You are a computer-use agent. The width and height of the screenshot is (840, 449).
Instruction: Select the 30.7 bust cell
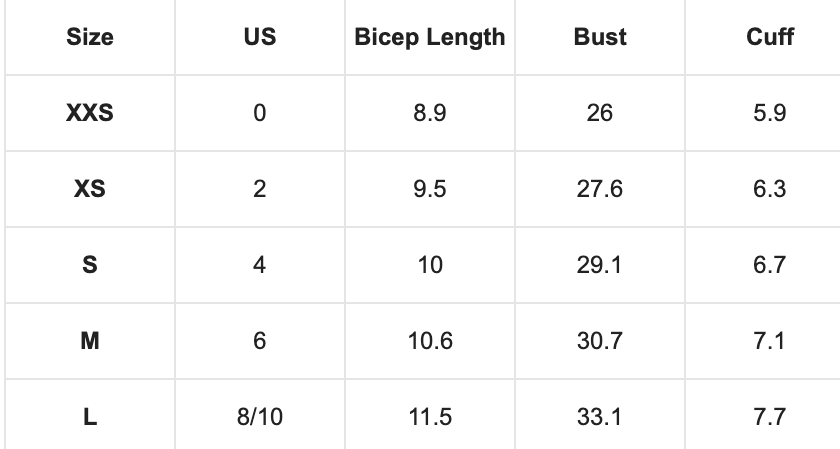pyautogui.click(x=600, y=341)
